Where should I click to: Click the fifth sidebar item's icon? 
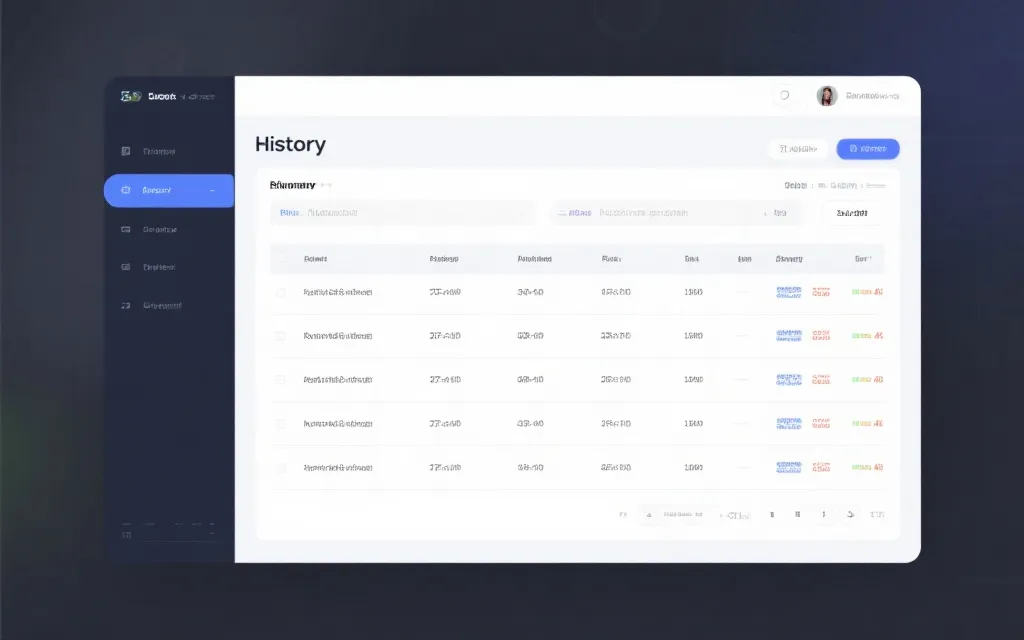126,305
